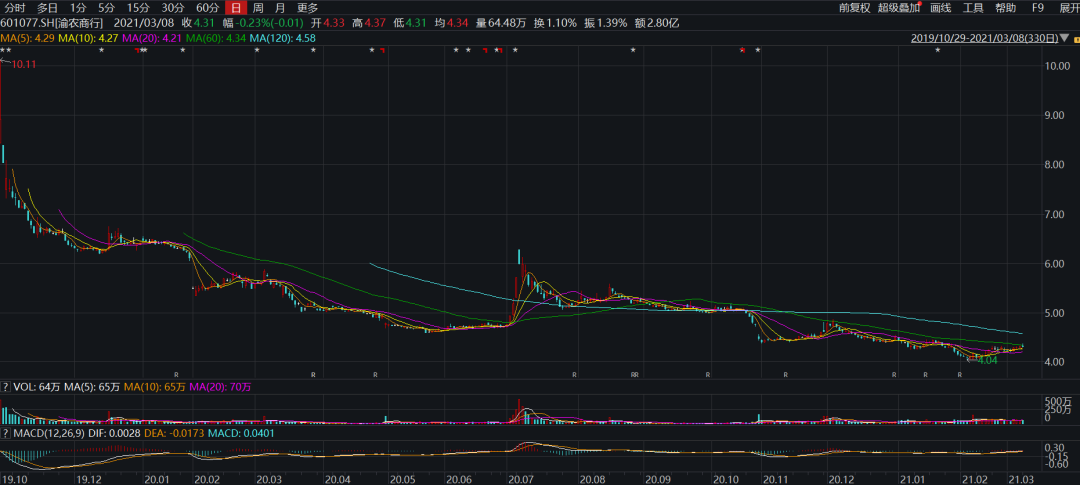Viewport: 1080px width, 485px height.
Task: Click the 10.00 price axis label
Action: (x=1057, y=66)
